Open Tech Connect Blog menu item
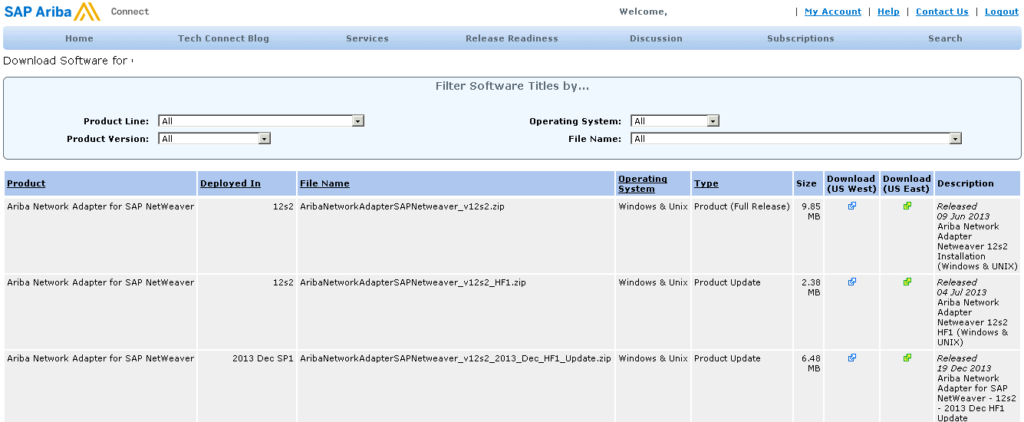Viewport: 1024px width, 422px height. [223, 39]
